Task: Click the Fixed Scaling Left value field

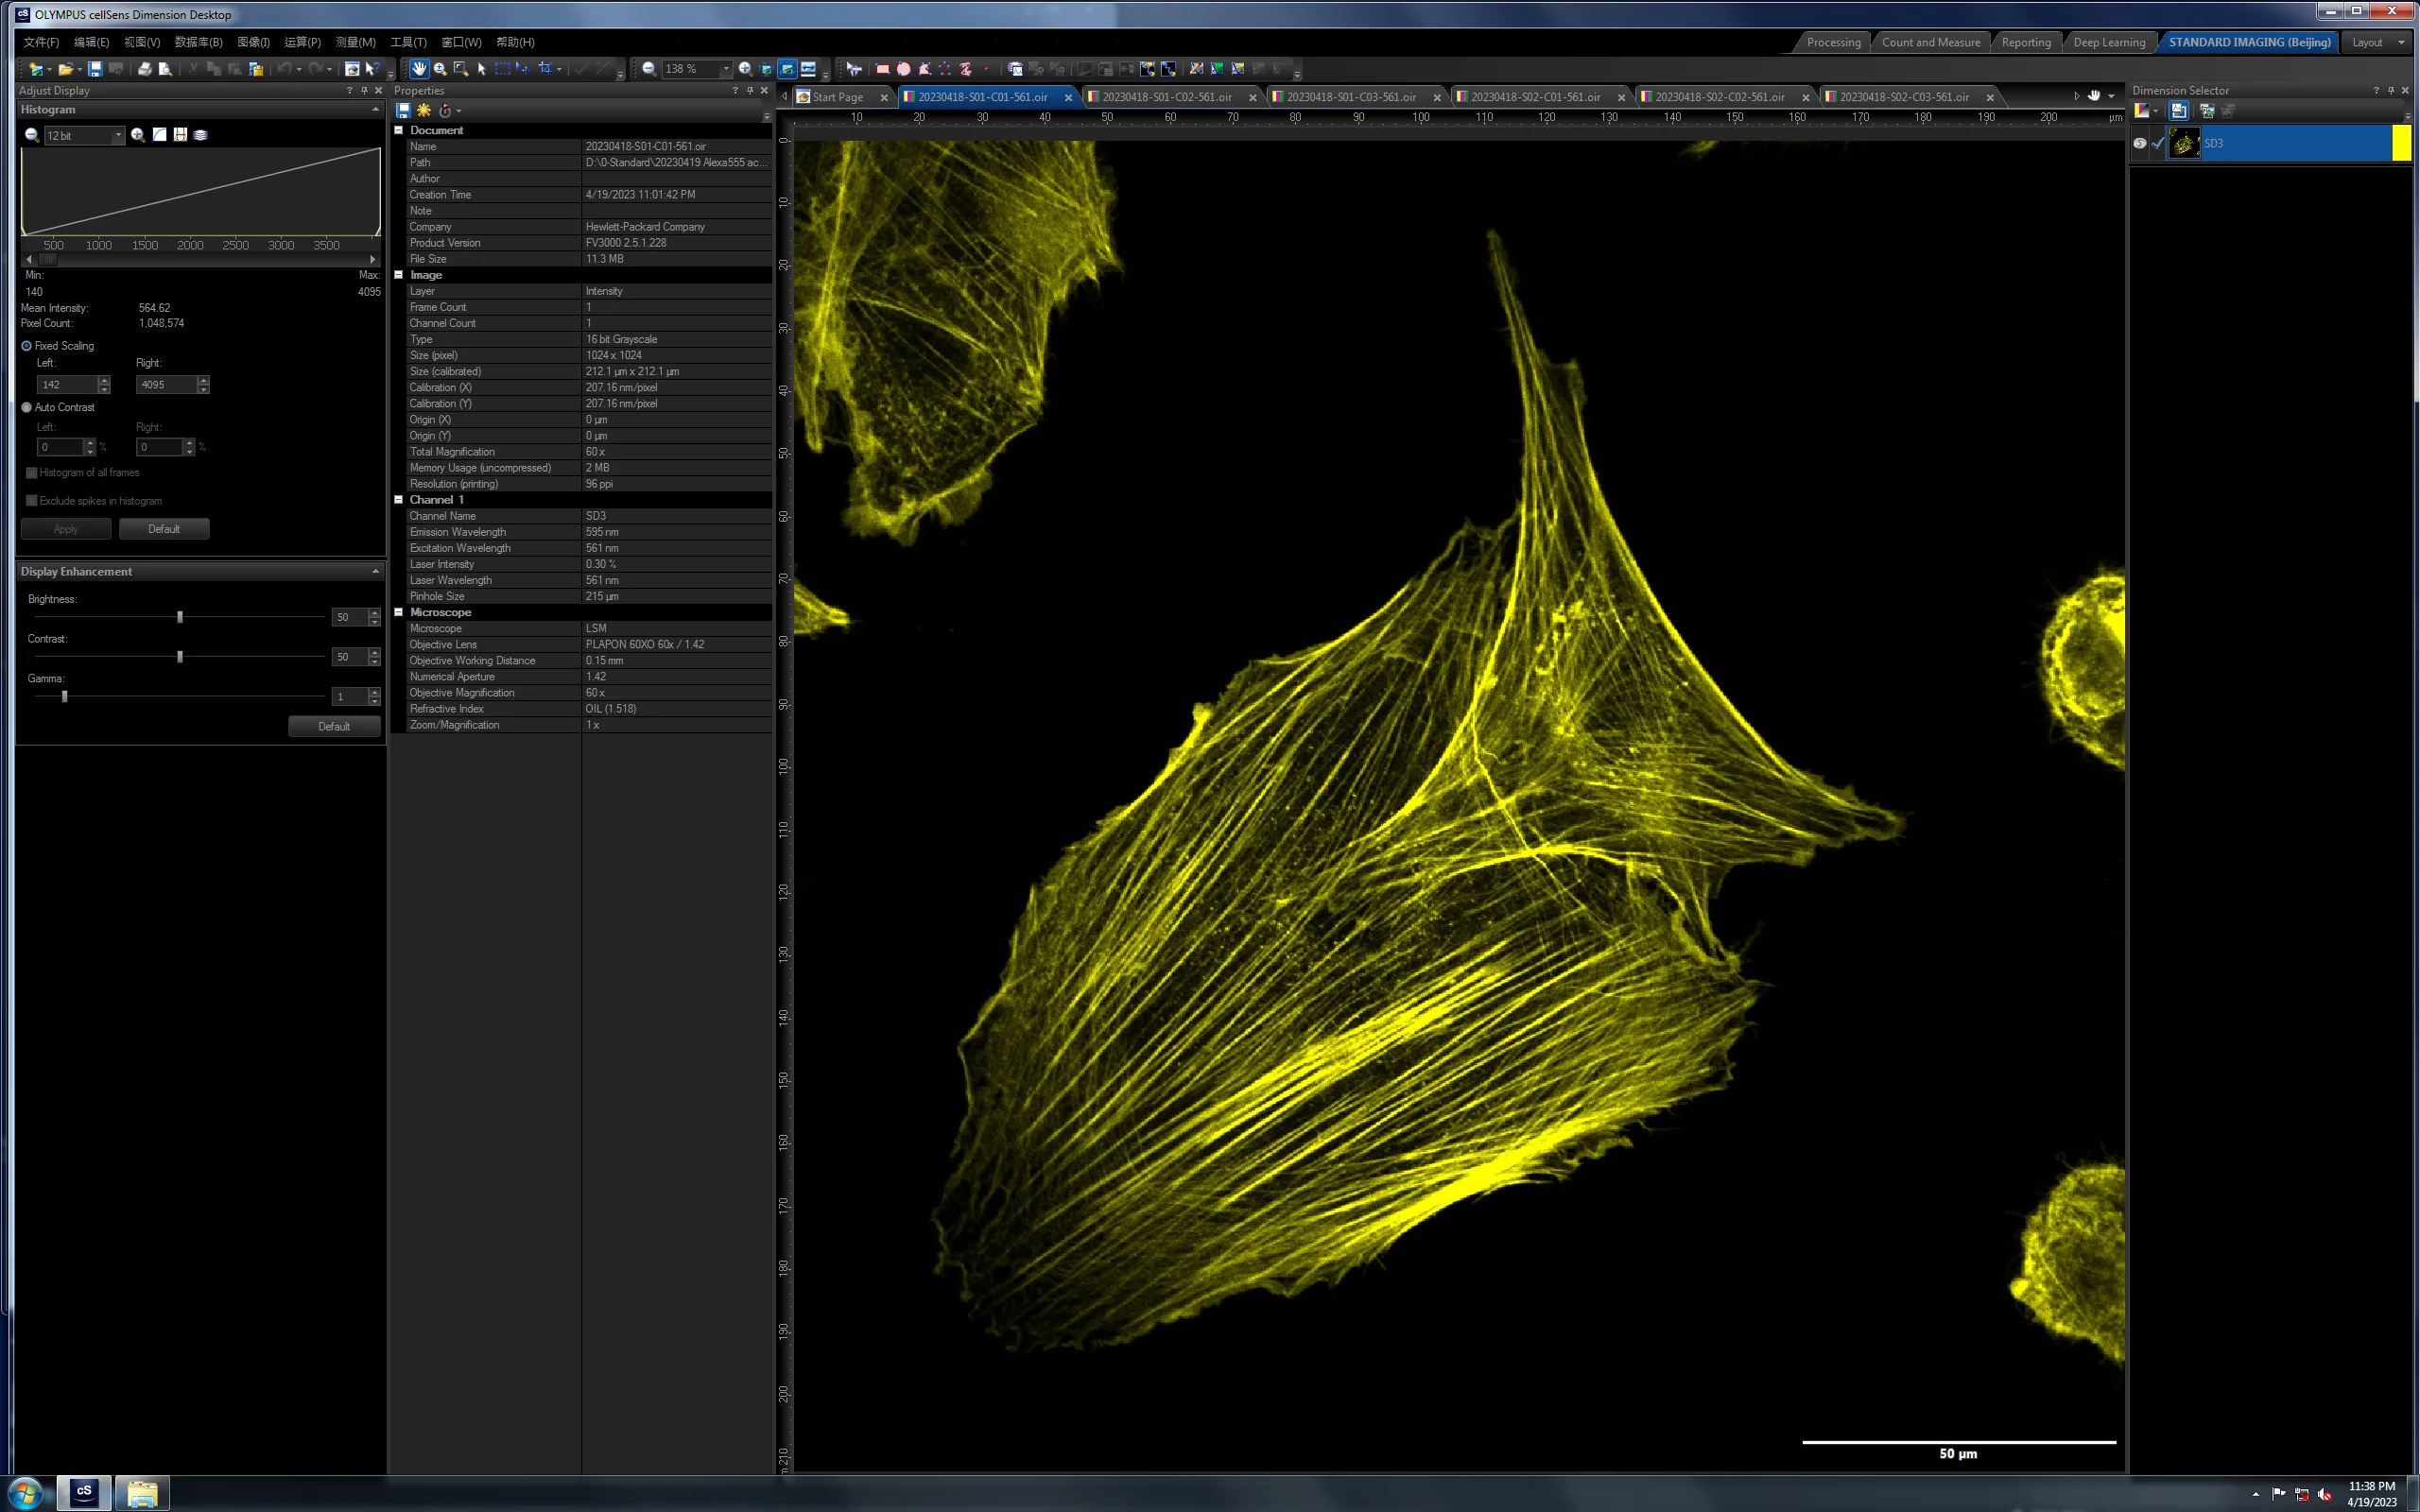Action: (67, 385)
